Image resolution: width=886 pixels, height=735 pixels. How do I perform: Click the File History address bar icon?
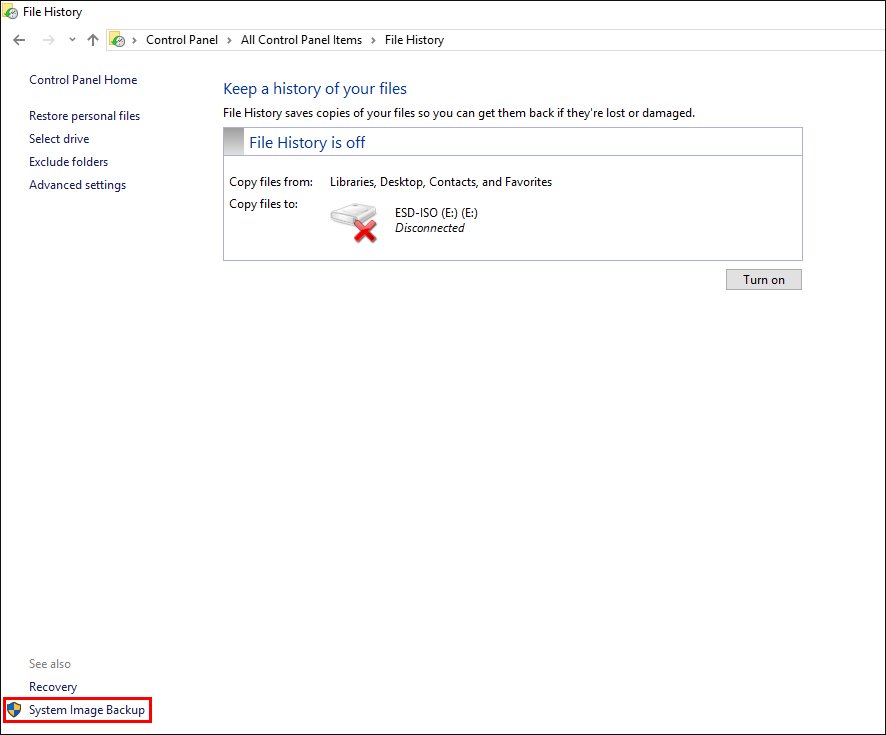click(118, 40)
